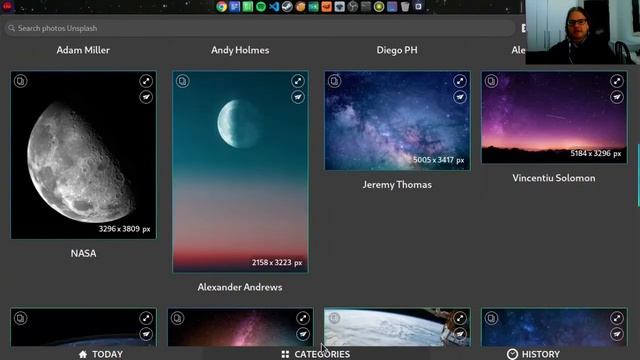Open fullscreen preview of Alexander Andrews' photo
Image resolution: width=640 pixels, height=360 pixels.
[298, 81]
